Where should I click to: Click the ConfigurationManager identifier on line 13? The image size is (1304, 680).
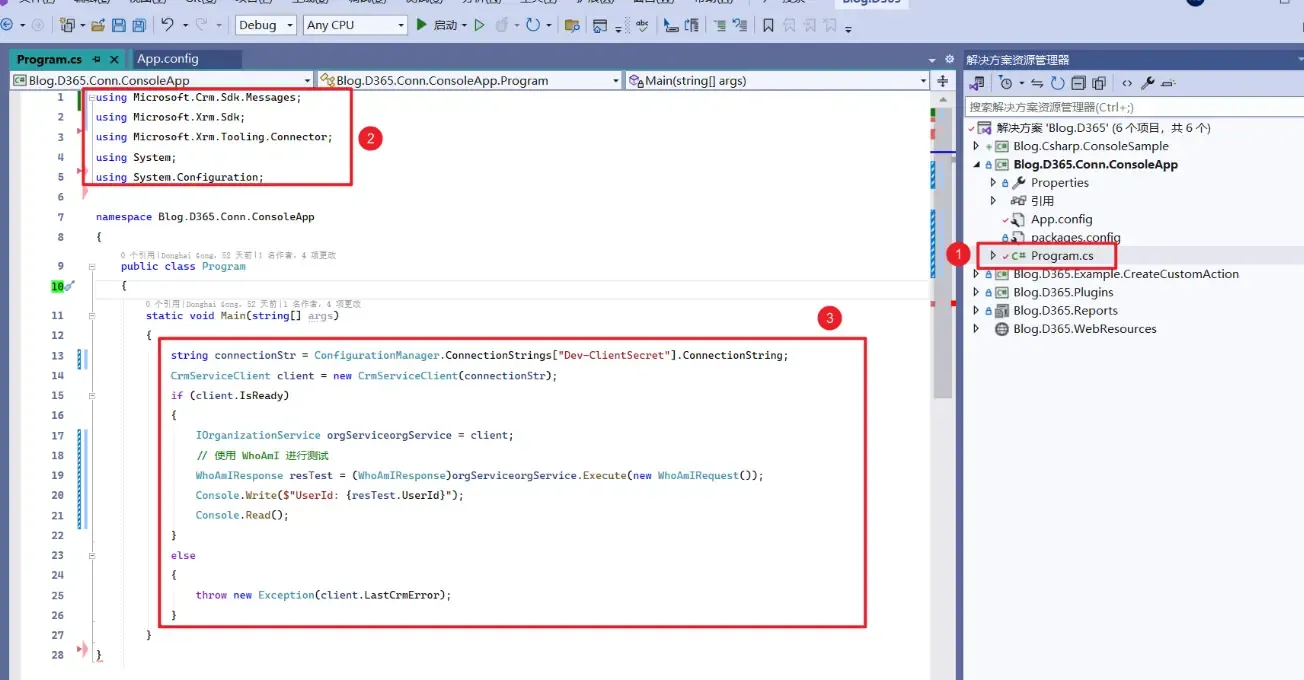tap(377, 355)
